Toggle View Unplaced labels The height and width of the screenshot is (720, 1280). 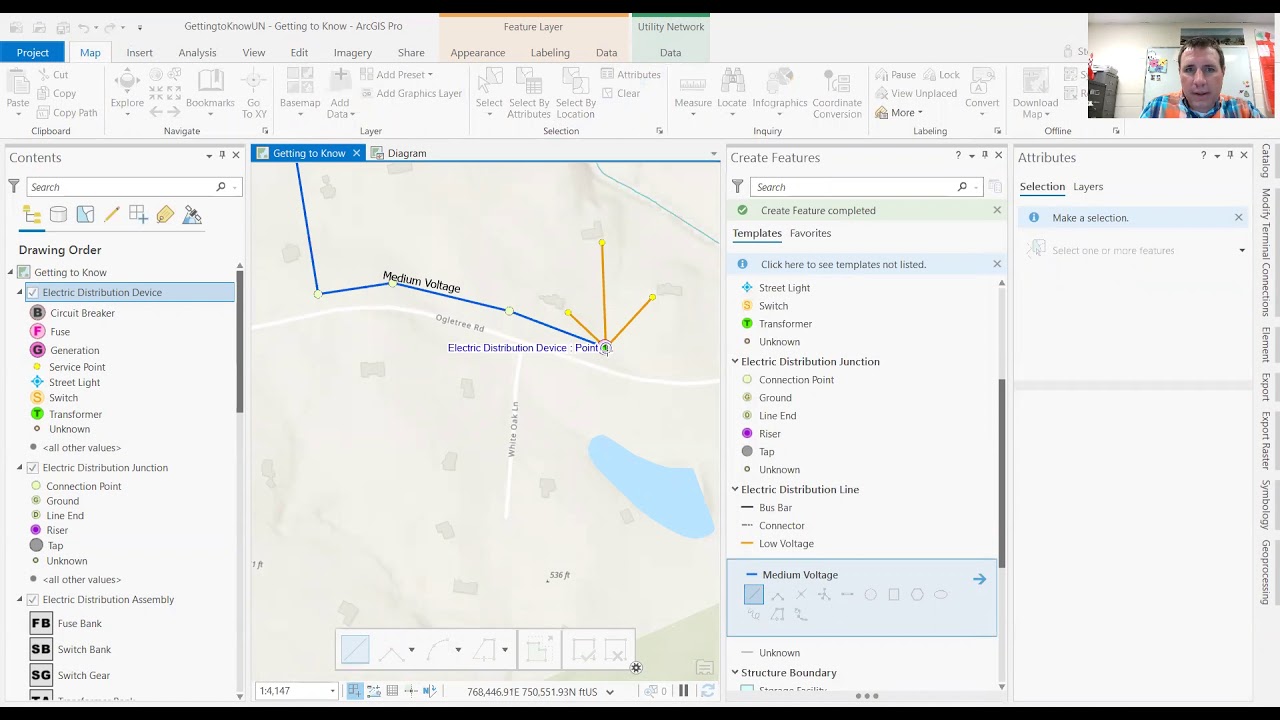pyautogui.click(x=915, y=94)
